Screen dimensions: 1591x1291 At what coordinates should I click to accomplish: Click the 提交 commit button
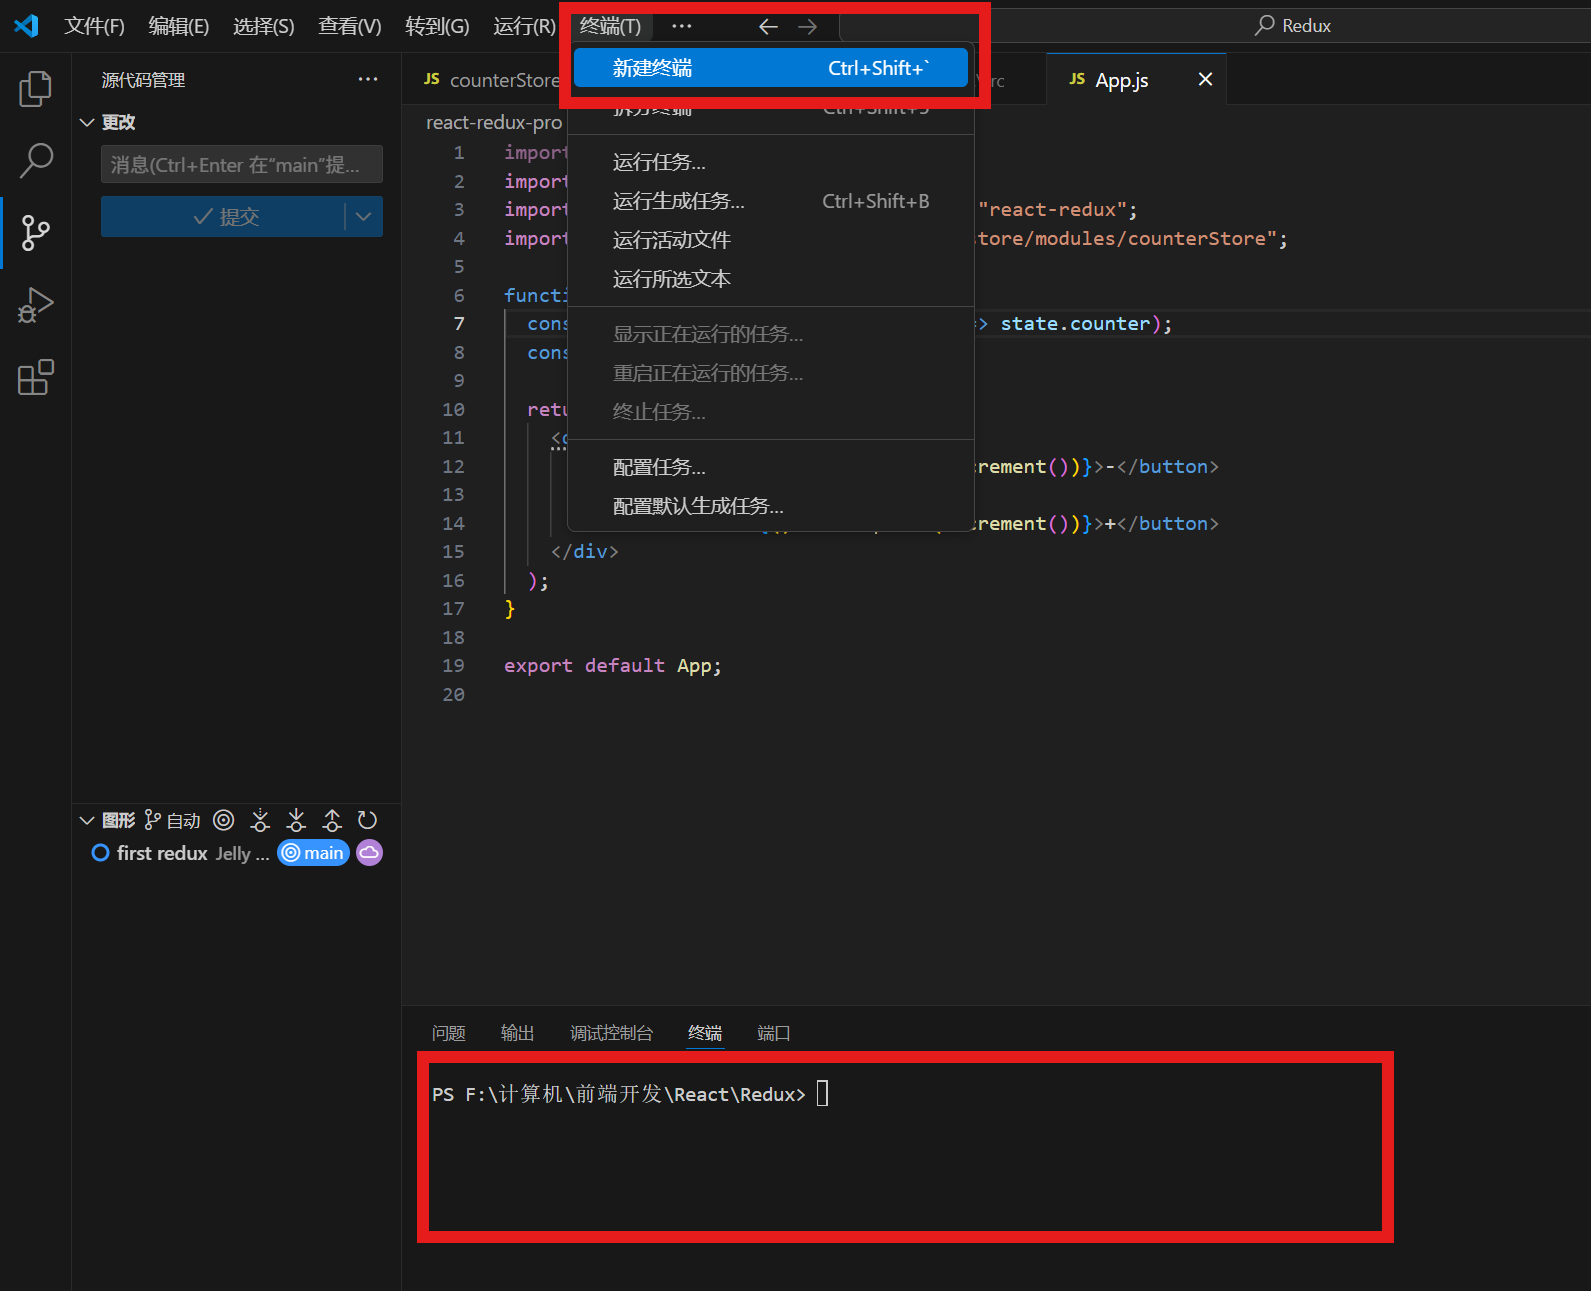tap(223, 217)
